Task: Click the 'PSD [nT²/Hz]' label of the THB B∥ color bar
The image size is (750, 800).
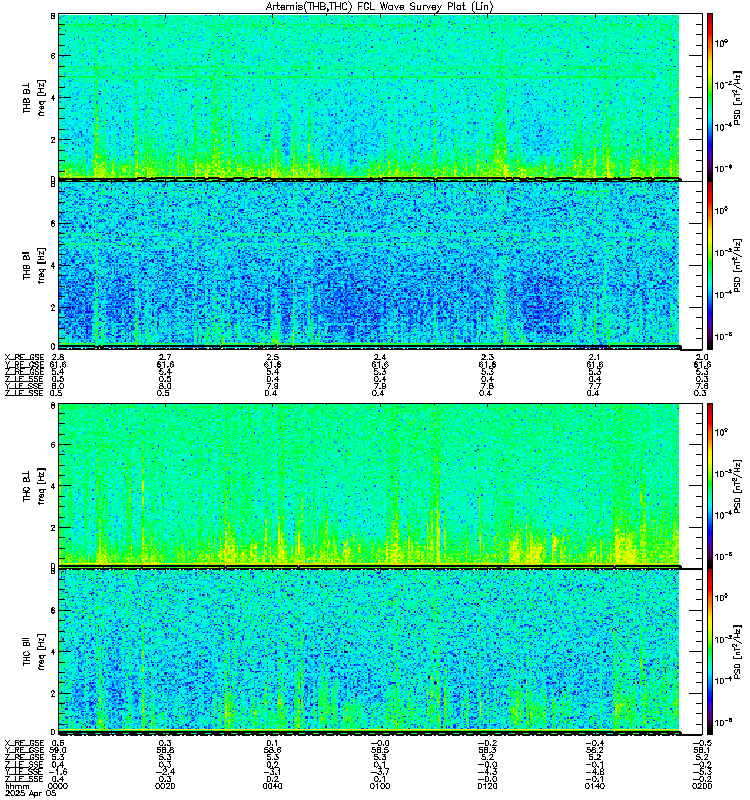Action: (737, 265)
